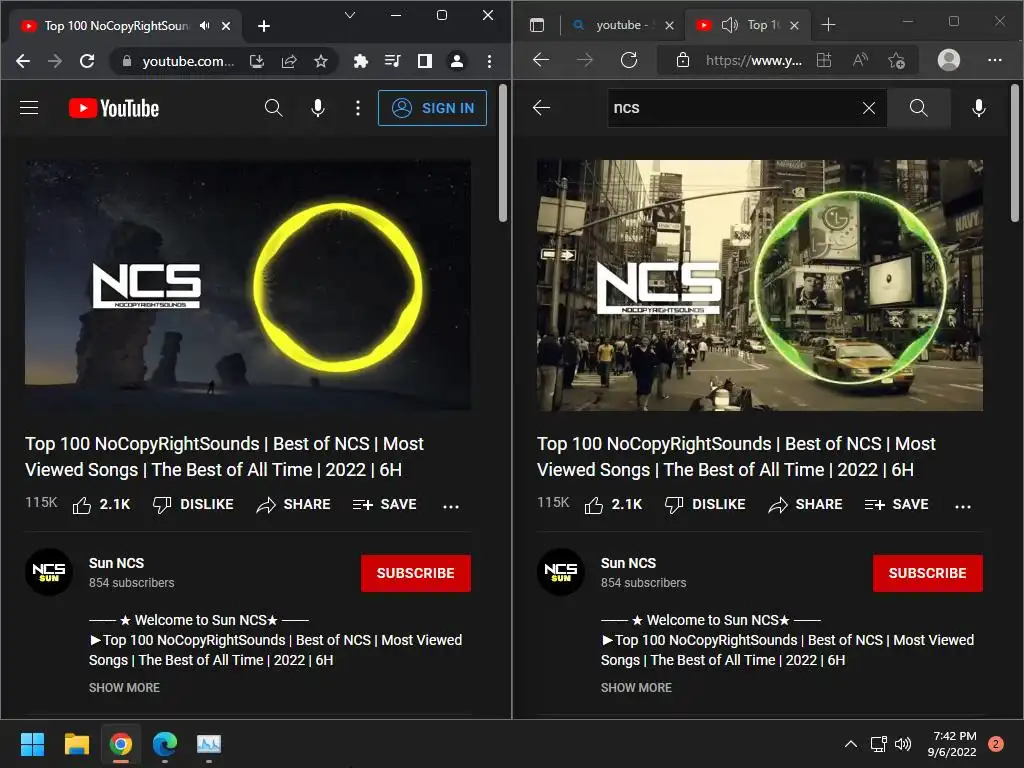1024x768 pixels.
Task: Click the share page icon in Chrome's address bar
Action: [289, 61]
